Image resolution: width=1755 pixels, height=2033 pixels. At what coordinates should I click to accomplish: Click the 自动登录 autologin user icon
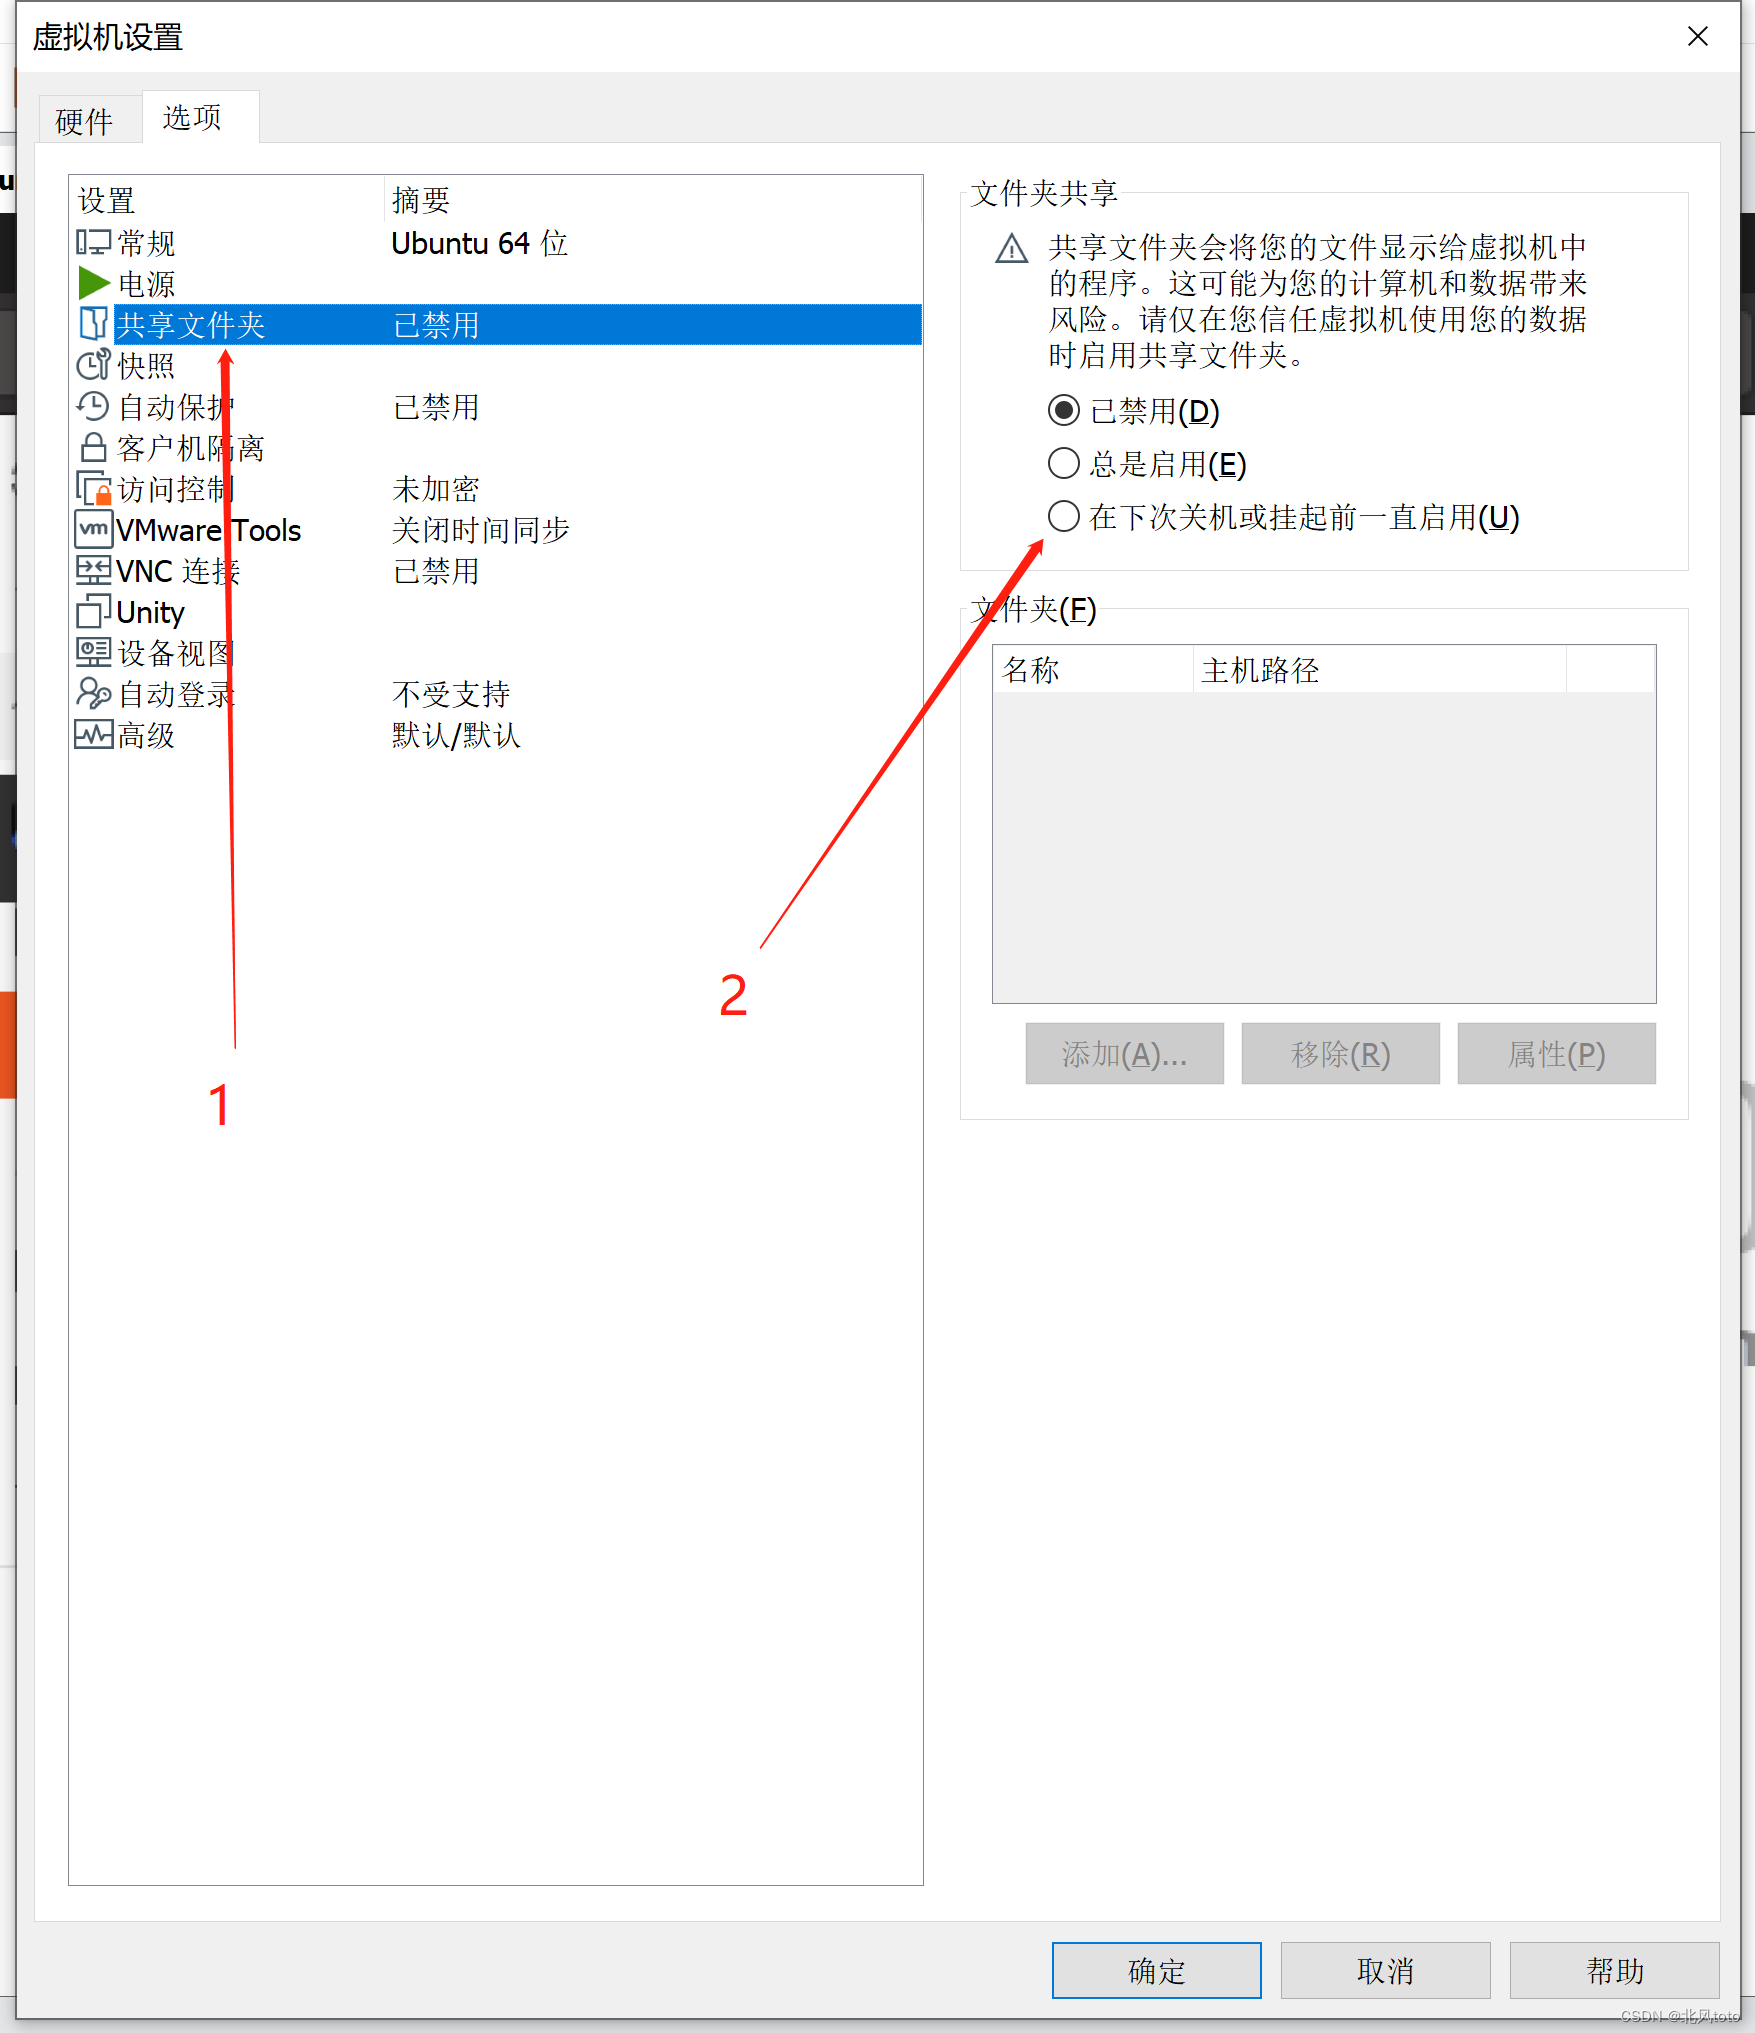[x=93, y=693]
